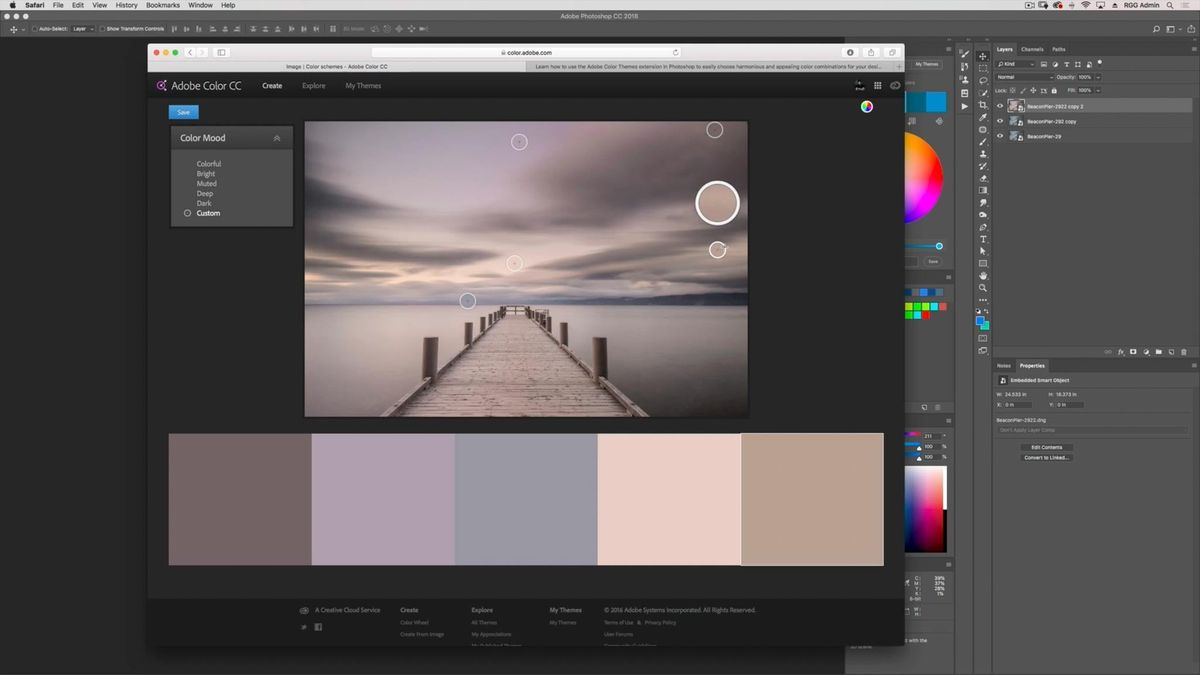Click the blue Save button
This screenshot has width=1200, height=675.
(184, 112)
